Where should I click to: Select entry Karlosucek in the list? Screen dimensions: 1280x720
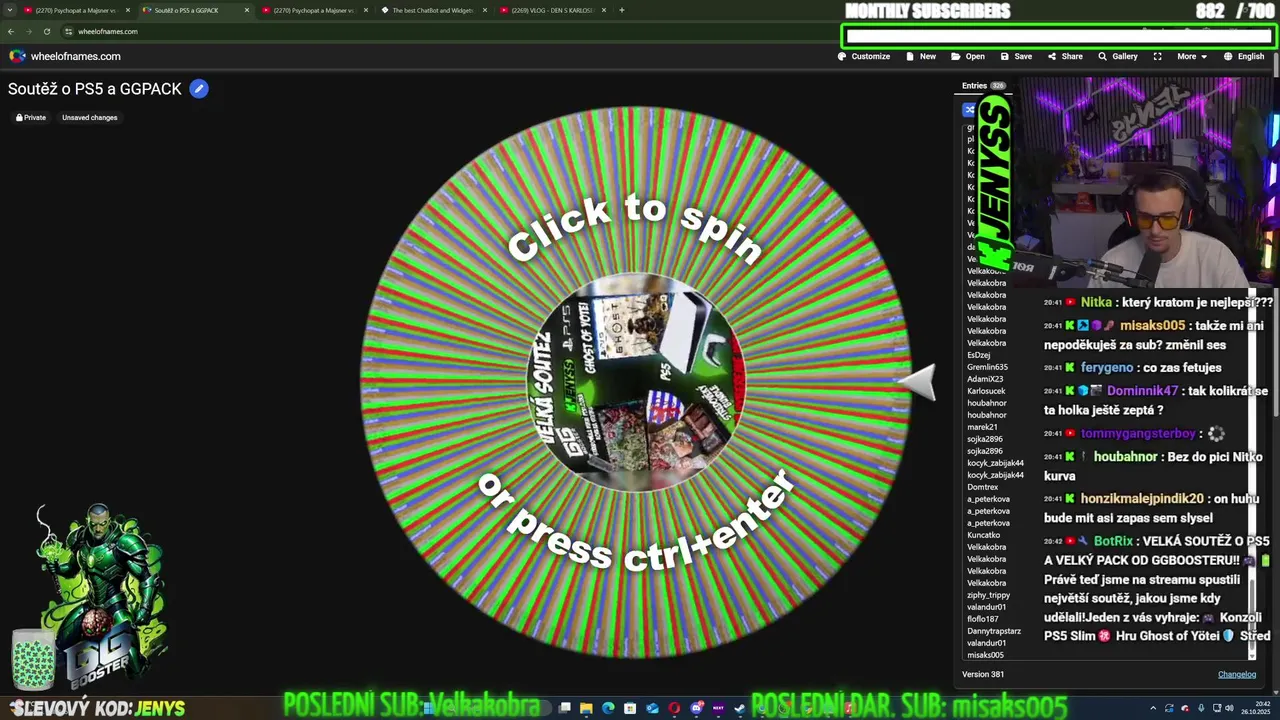tap(986, 391)
